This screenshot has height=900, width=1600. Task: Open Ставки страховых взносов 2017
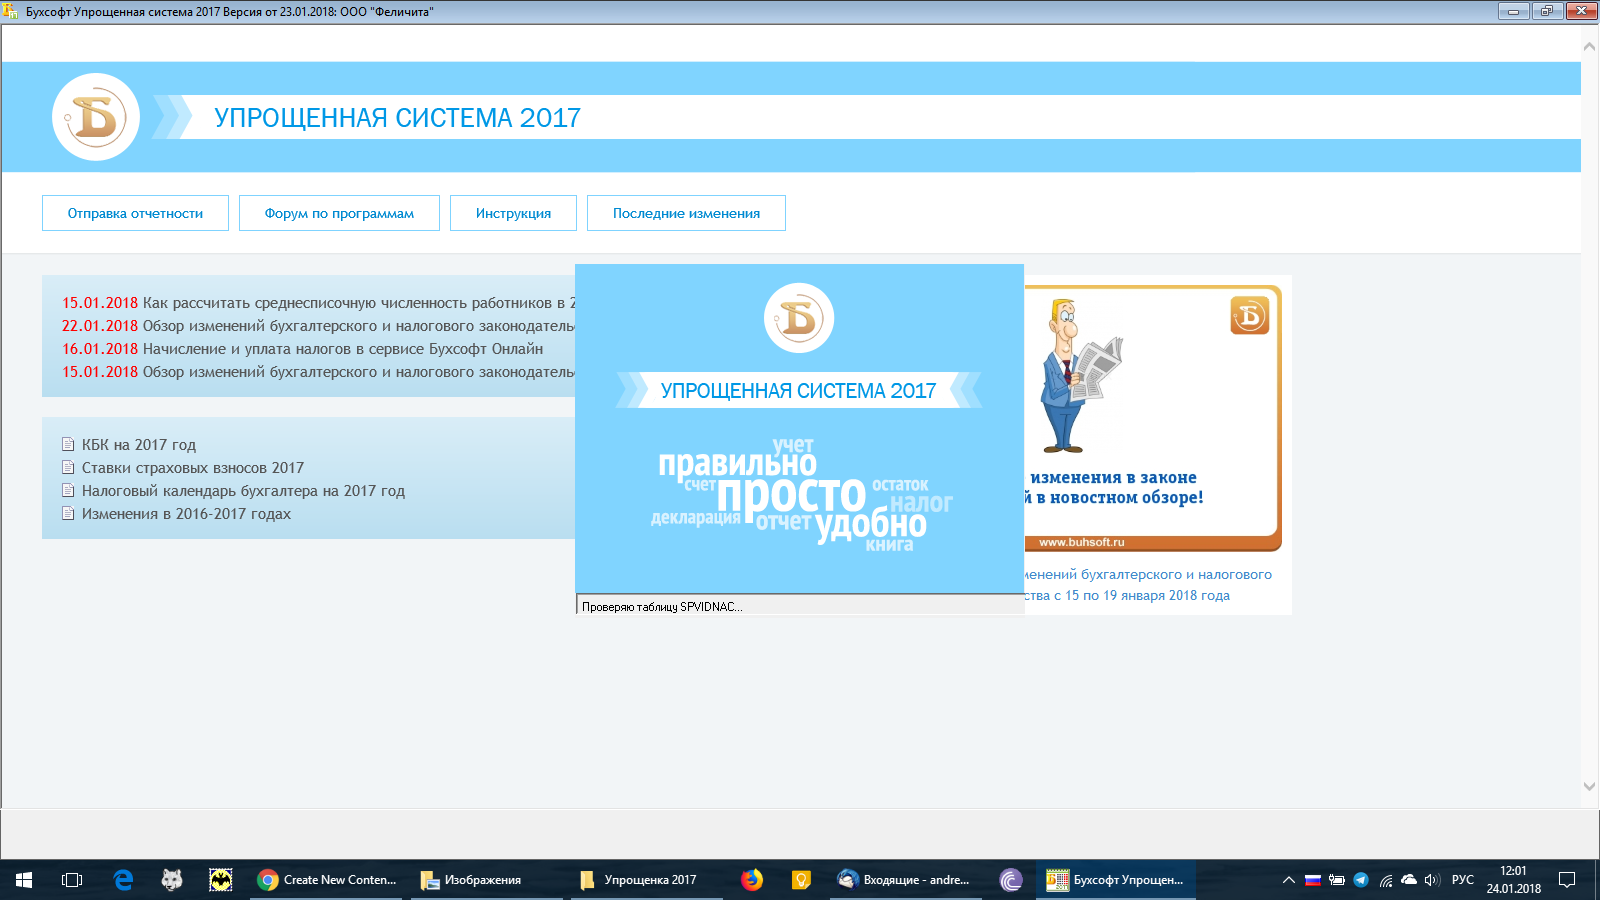[193, 468]
